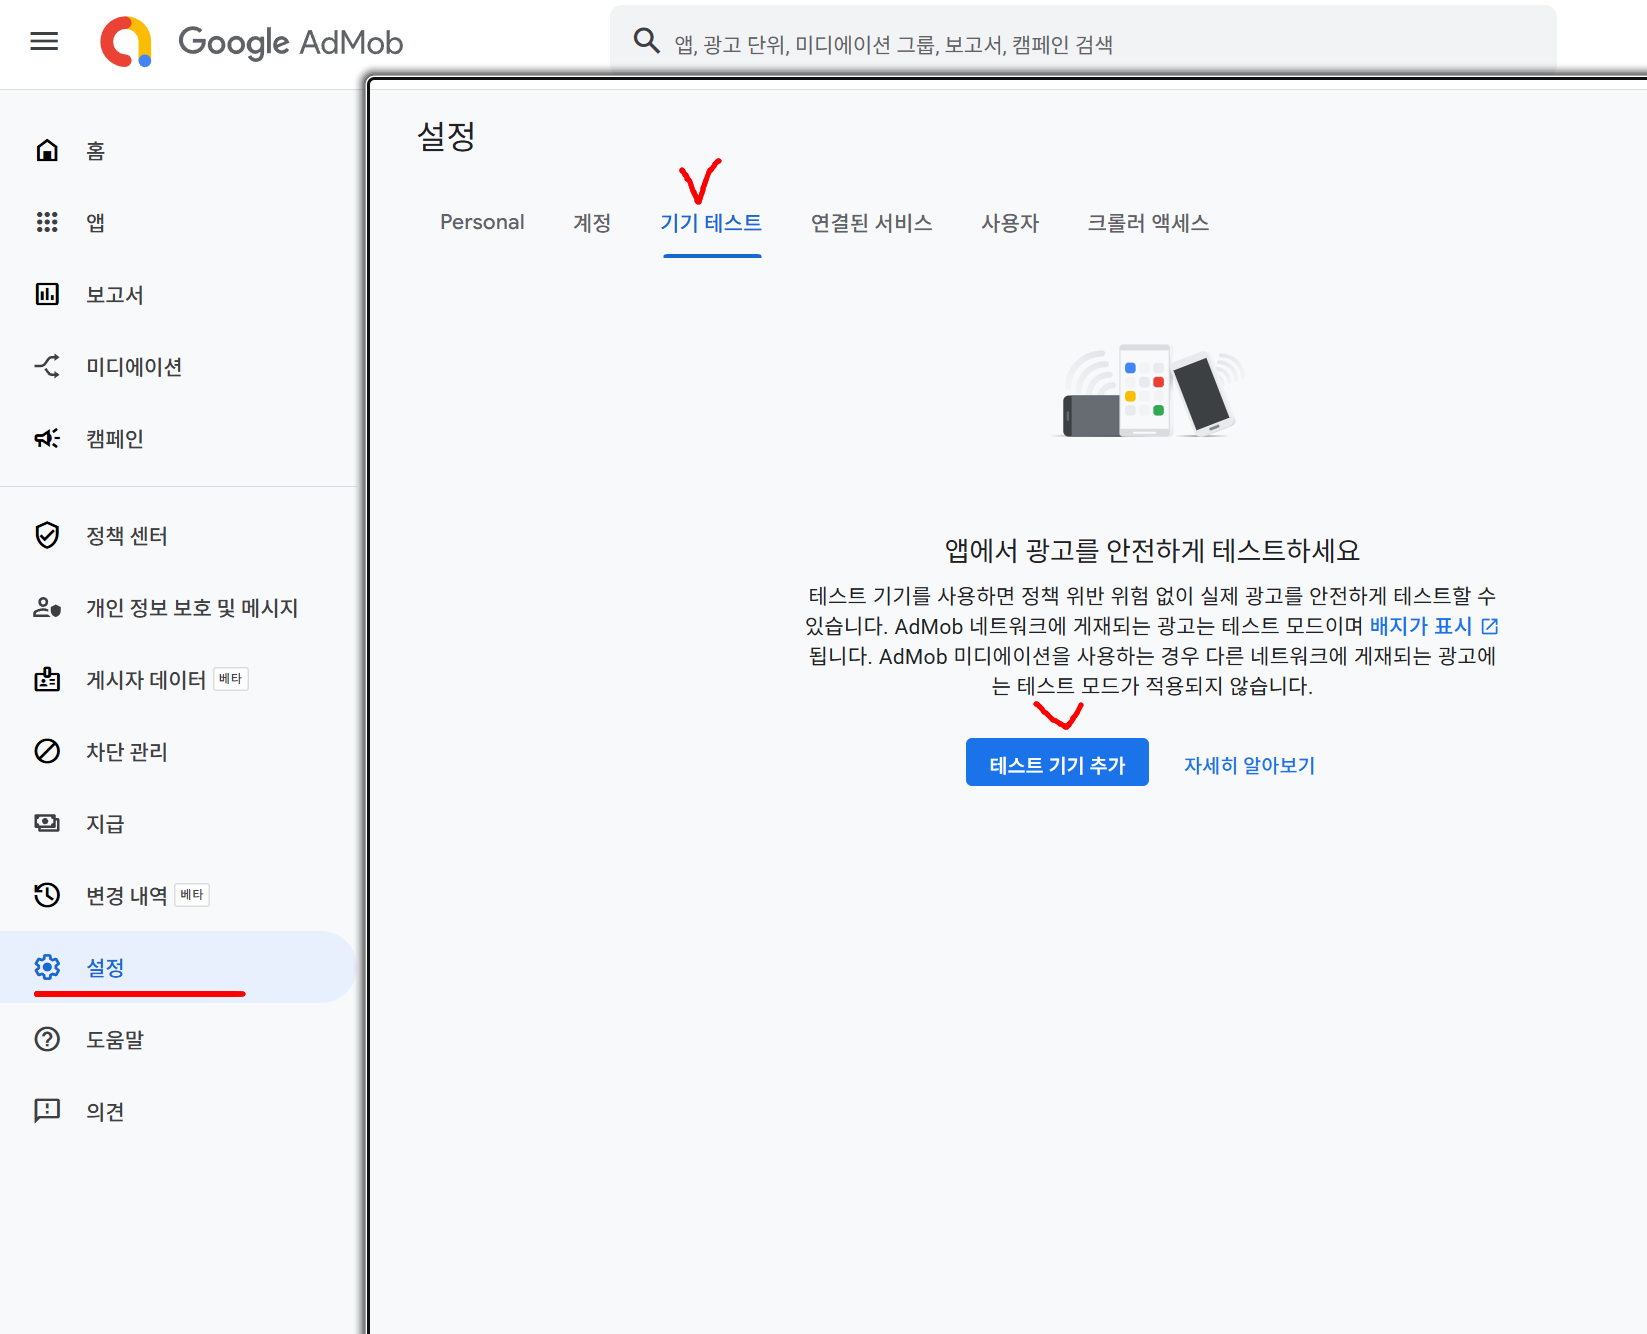This screenshot has width=1647, height=1334.
Task: Open the hamburger main menu
Action: 44,41
